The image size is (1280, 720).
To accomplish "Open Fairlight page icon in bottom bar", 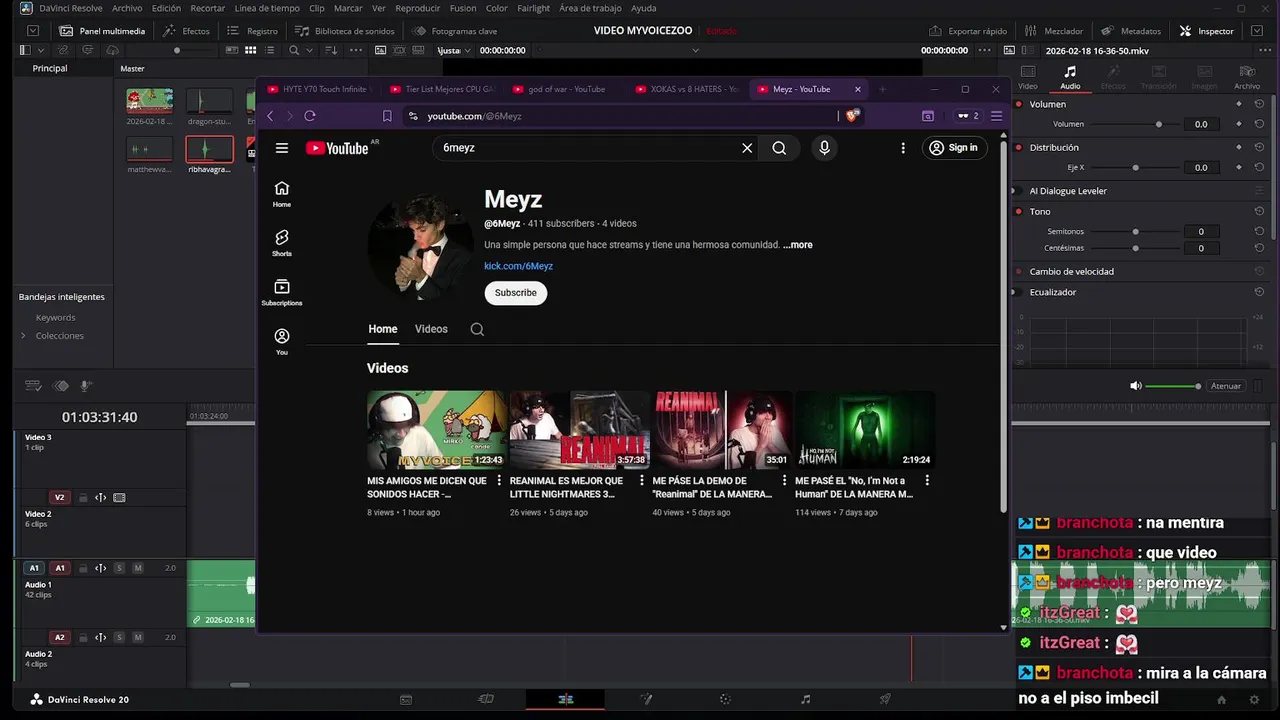I will (x=806, y=699).
